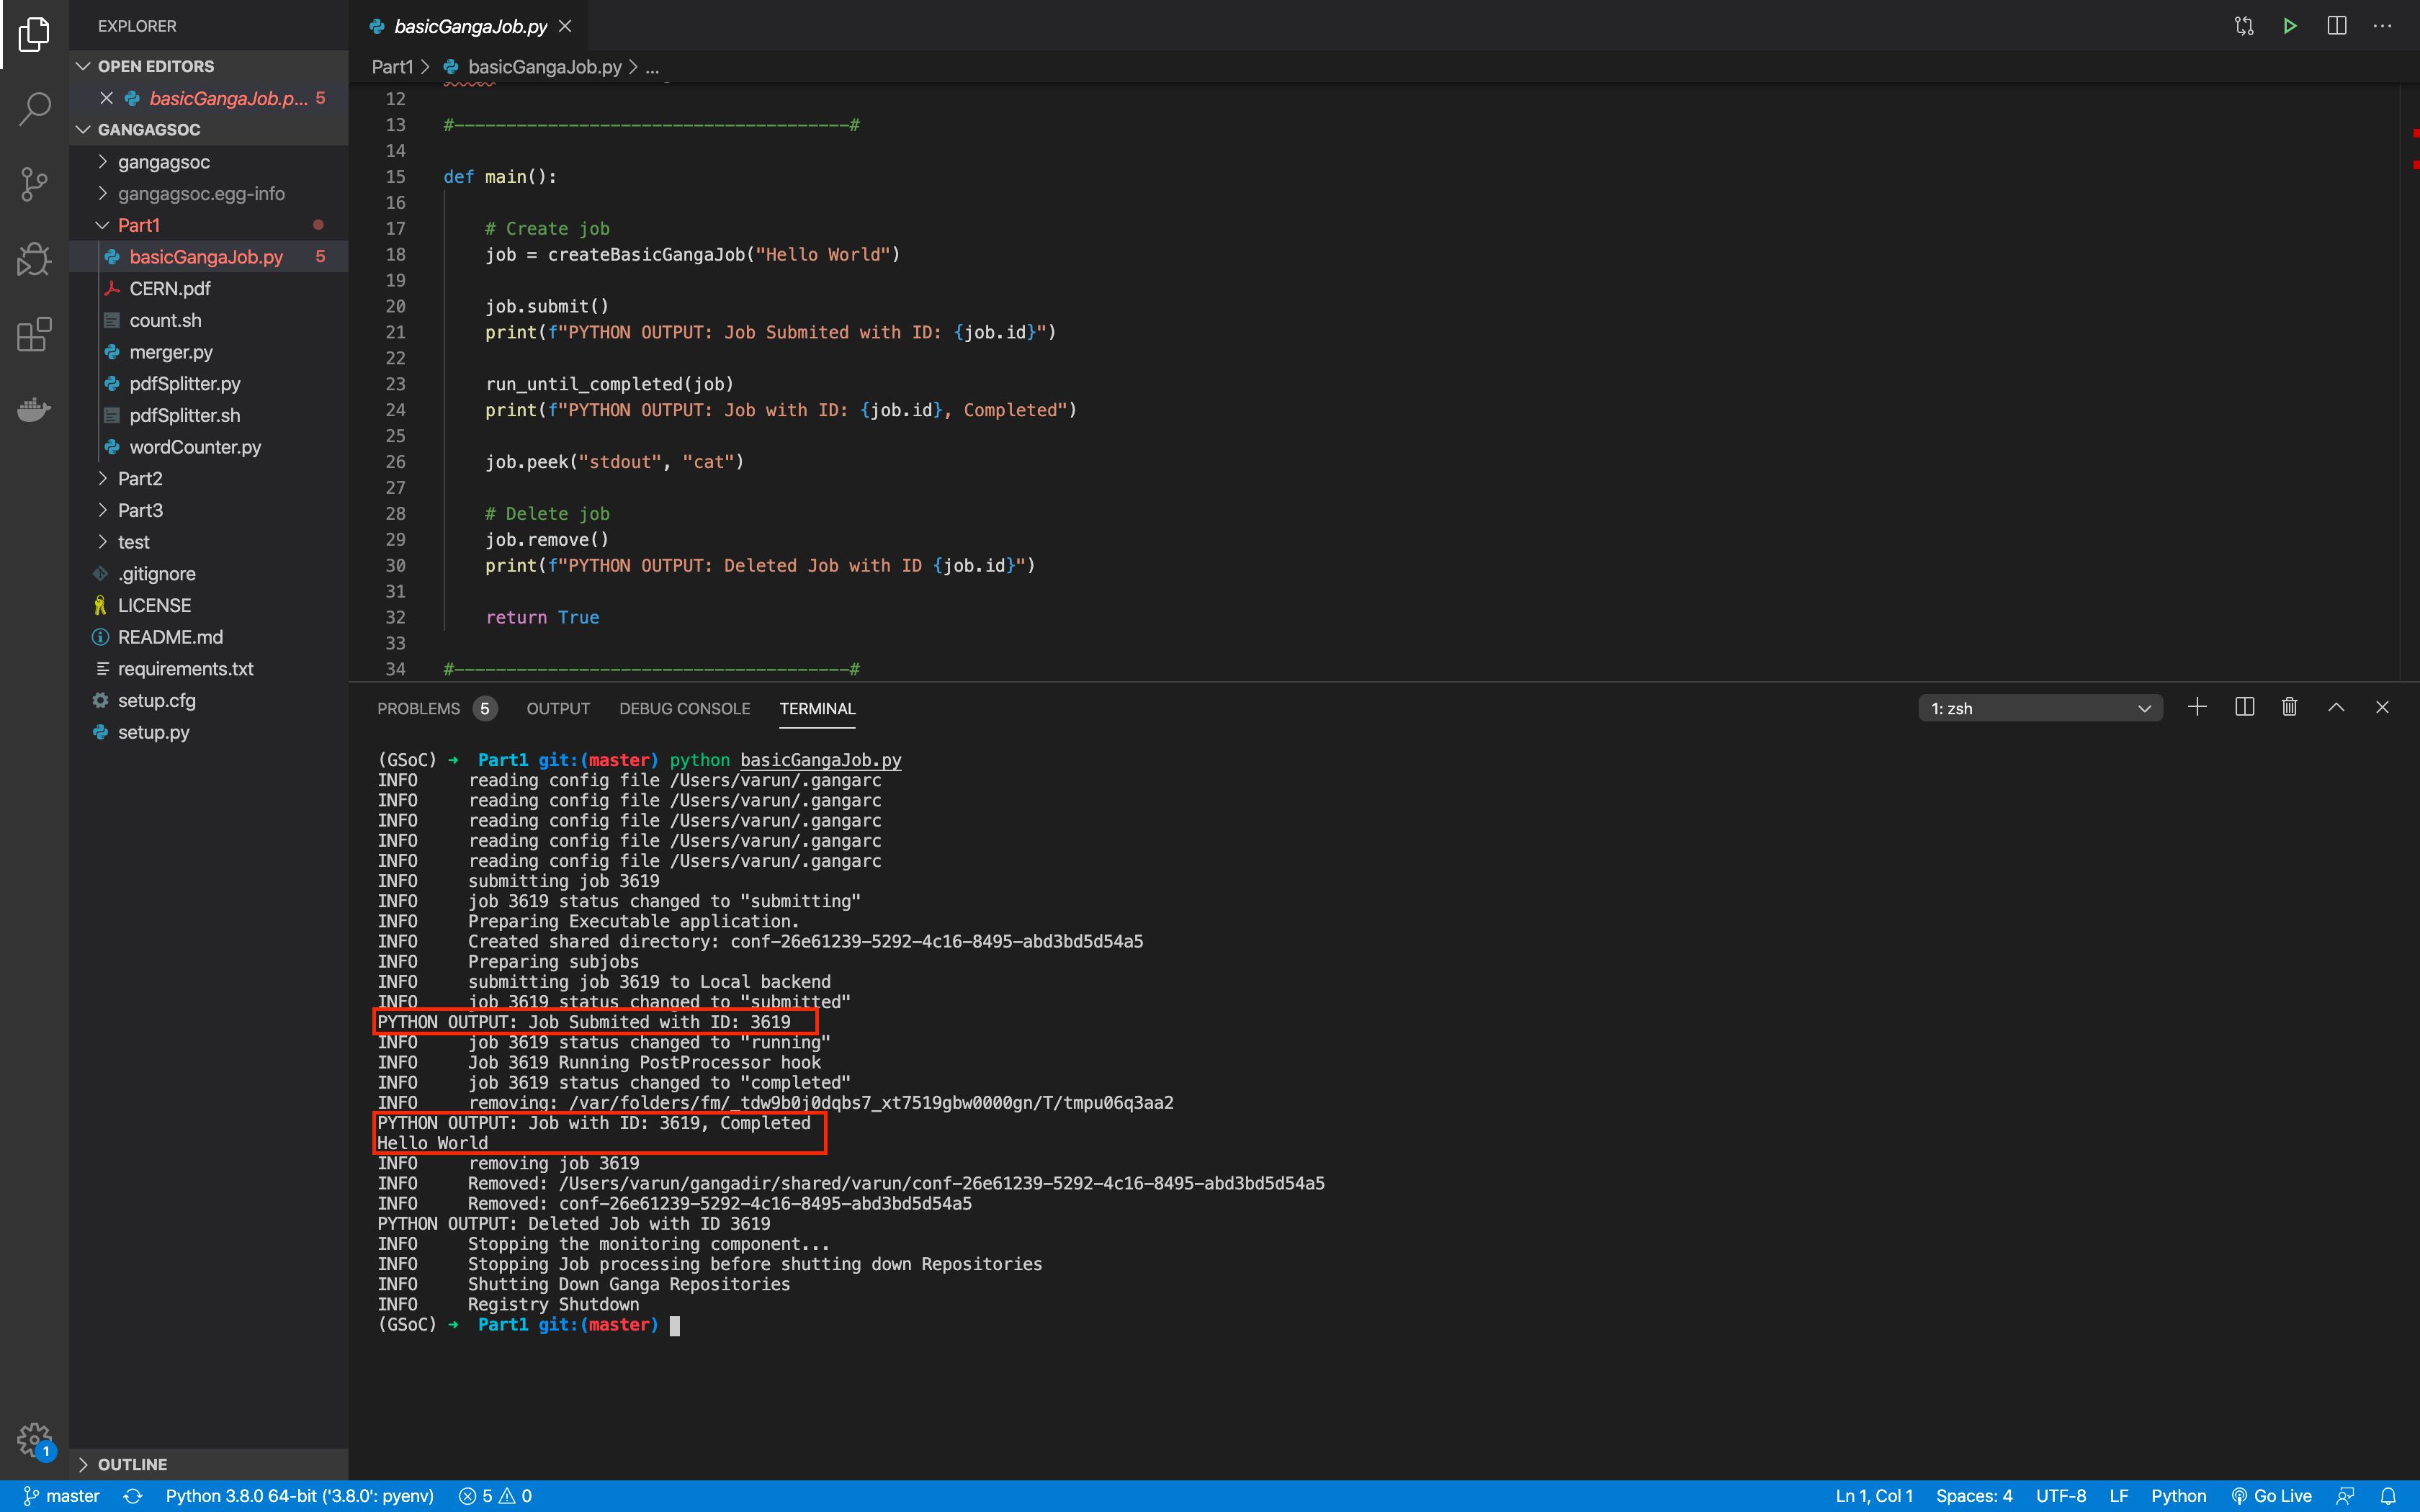Open the Docker view icon
This screenshot has width=2420, height=1512.
click(34, 409)
